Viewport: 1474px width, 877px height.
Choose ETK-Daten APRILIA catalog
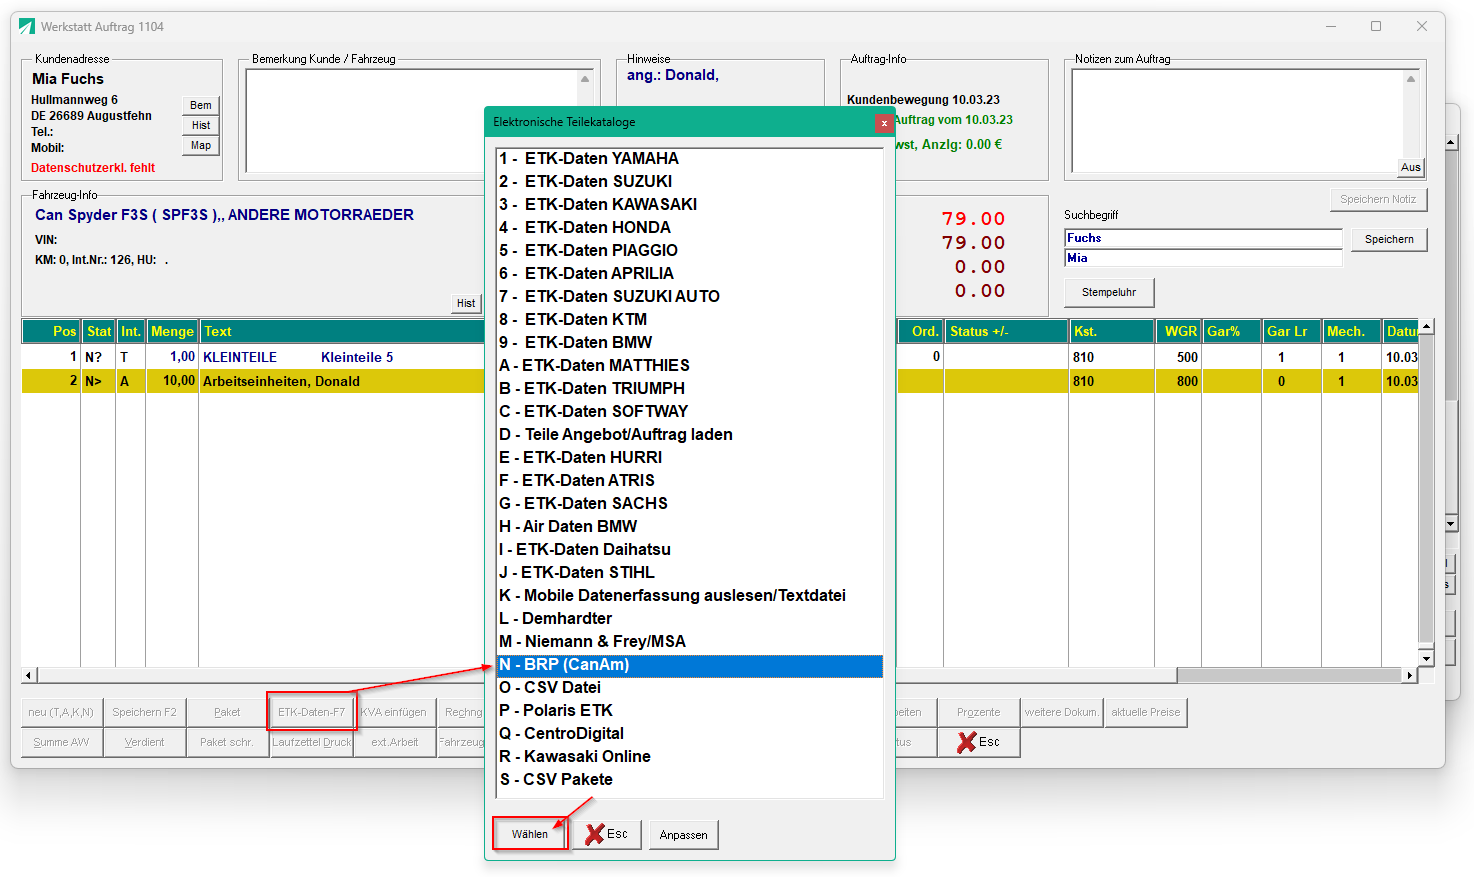click(x=690, y=274)
